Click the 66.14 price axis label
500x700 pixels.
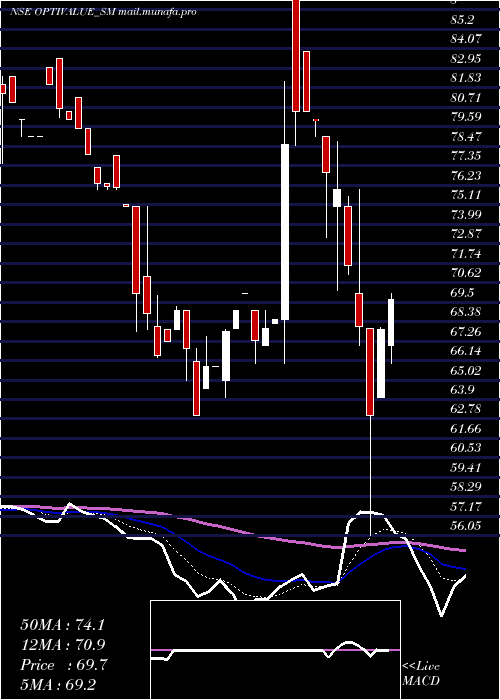click(467, 351)
